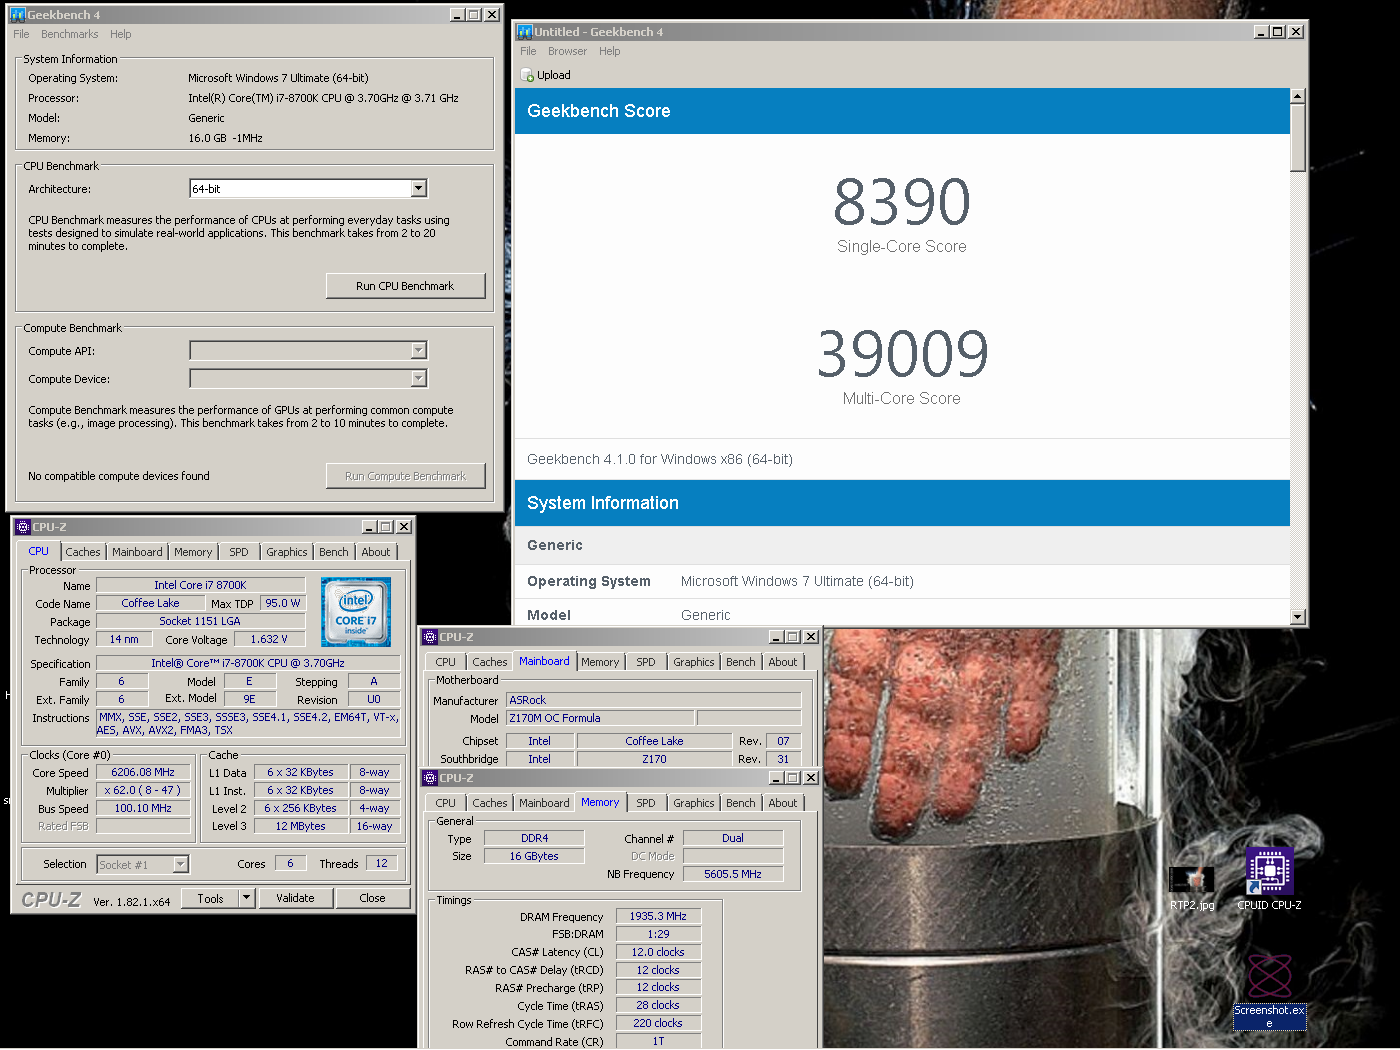Screen dimensions: 1400x1050
Task: Open Help menu in Geekbench 4 main window
Action: click(x=121, y=34)
